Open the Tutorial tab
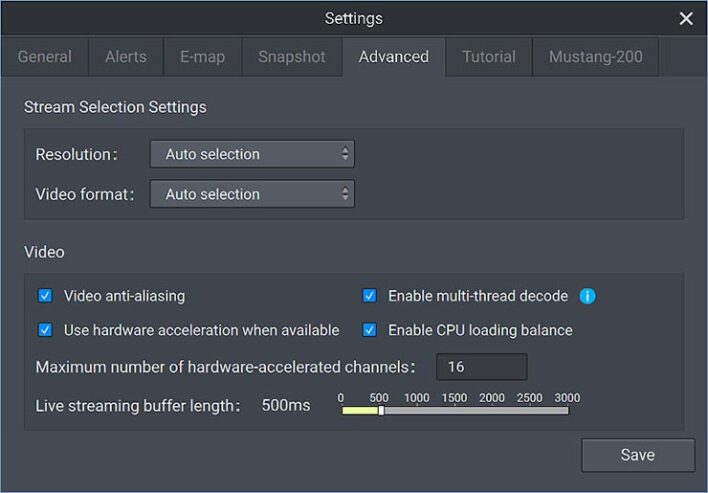 [x=489, y=57]
